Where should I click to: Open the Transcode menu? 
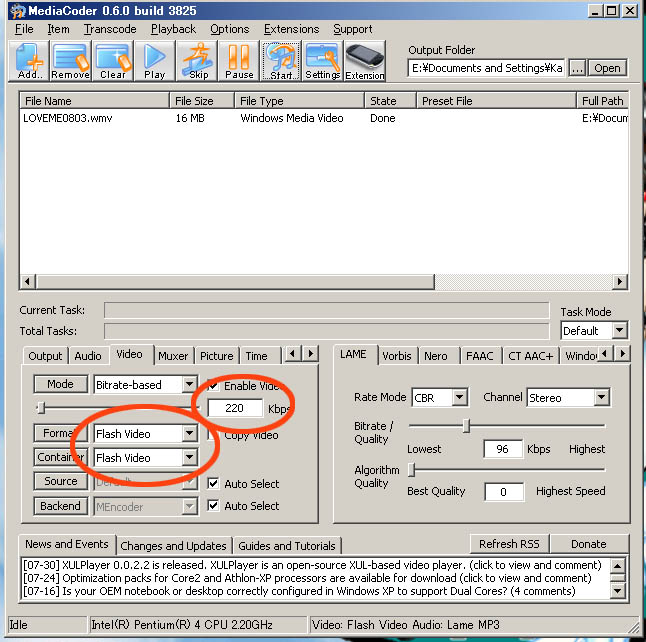[110, 29]
